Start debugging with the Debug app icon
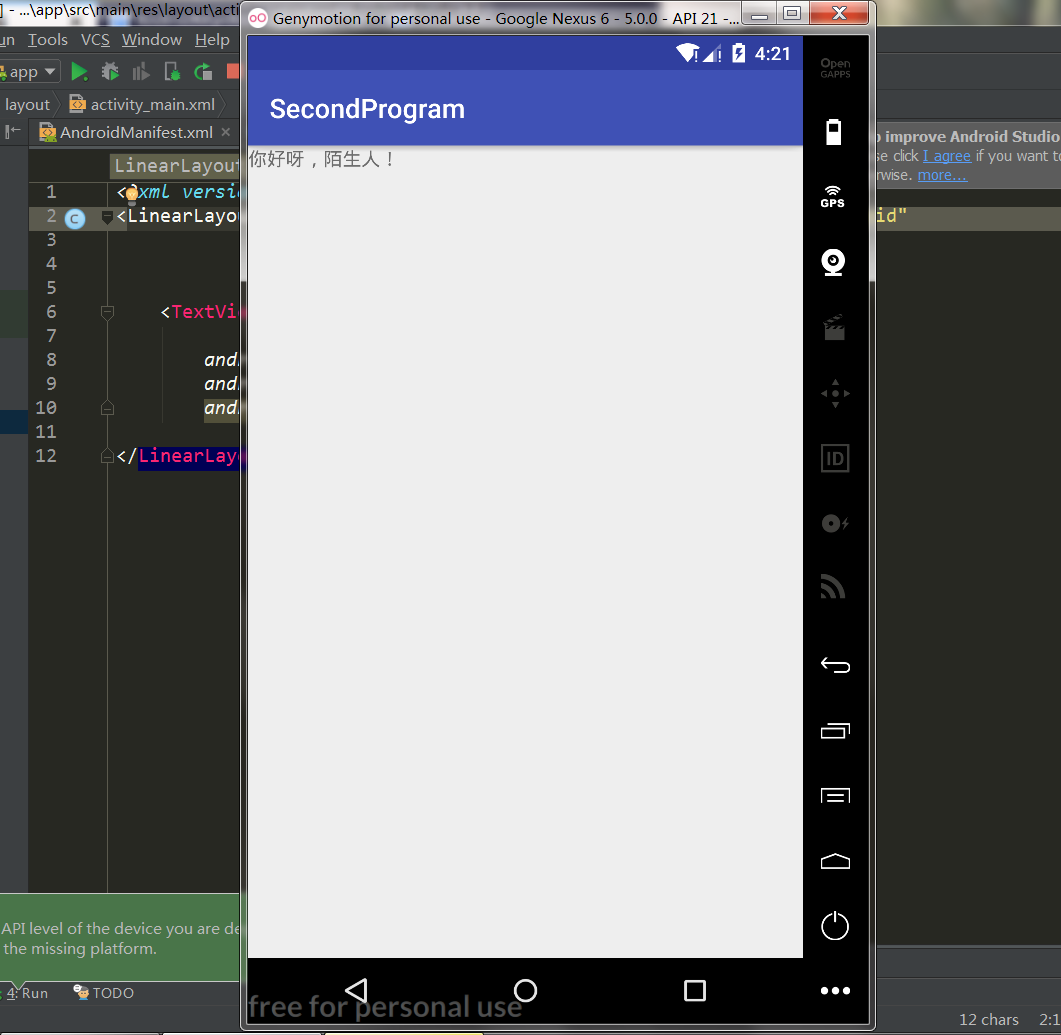This screenshot has width=1061, height=1035. (110, 72)
